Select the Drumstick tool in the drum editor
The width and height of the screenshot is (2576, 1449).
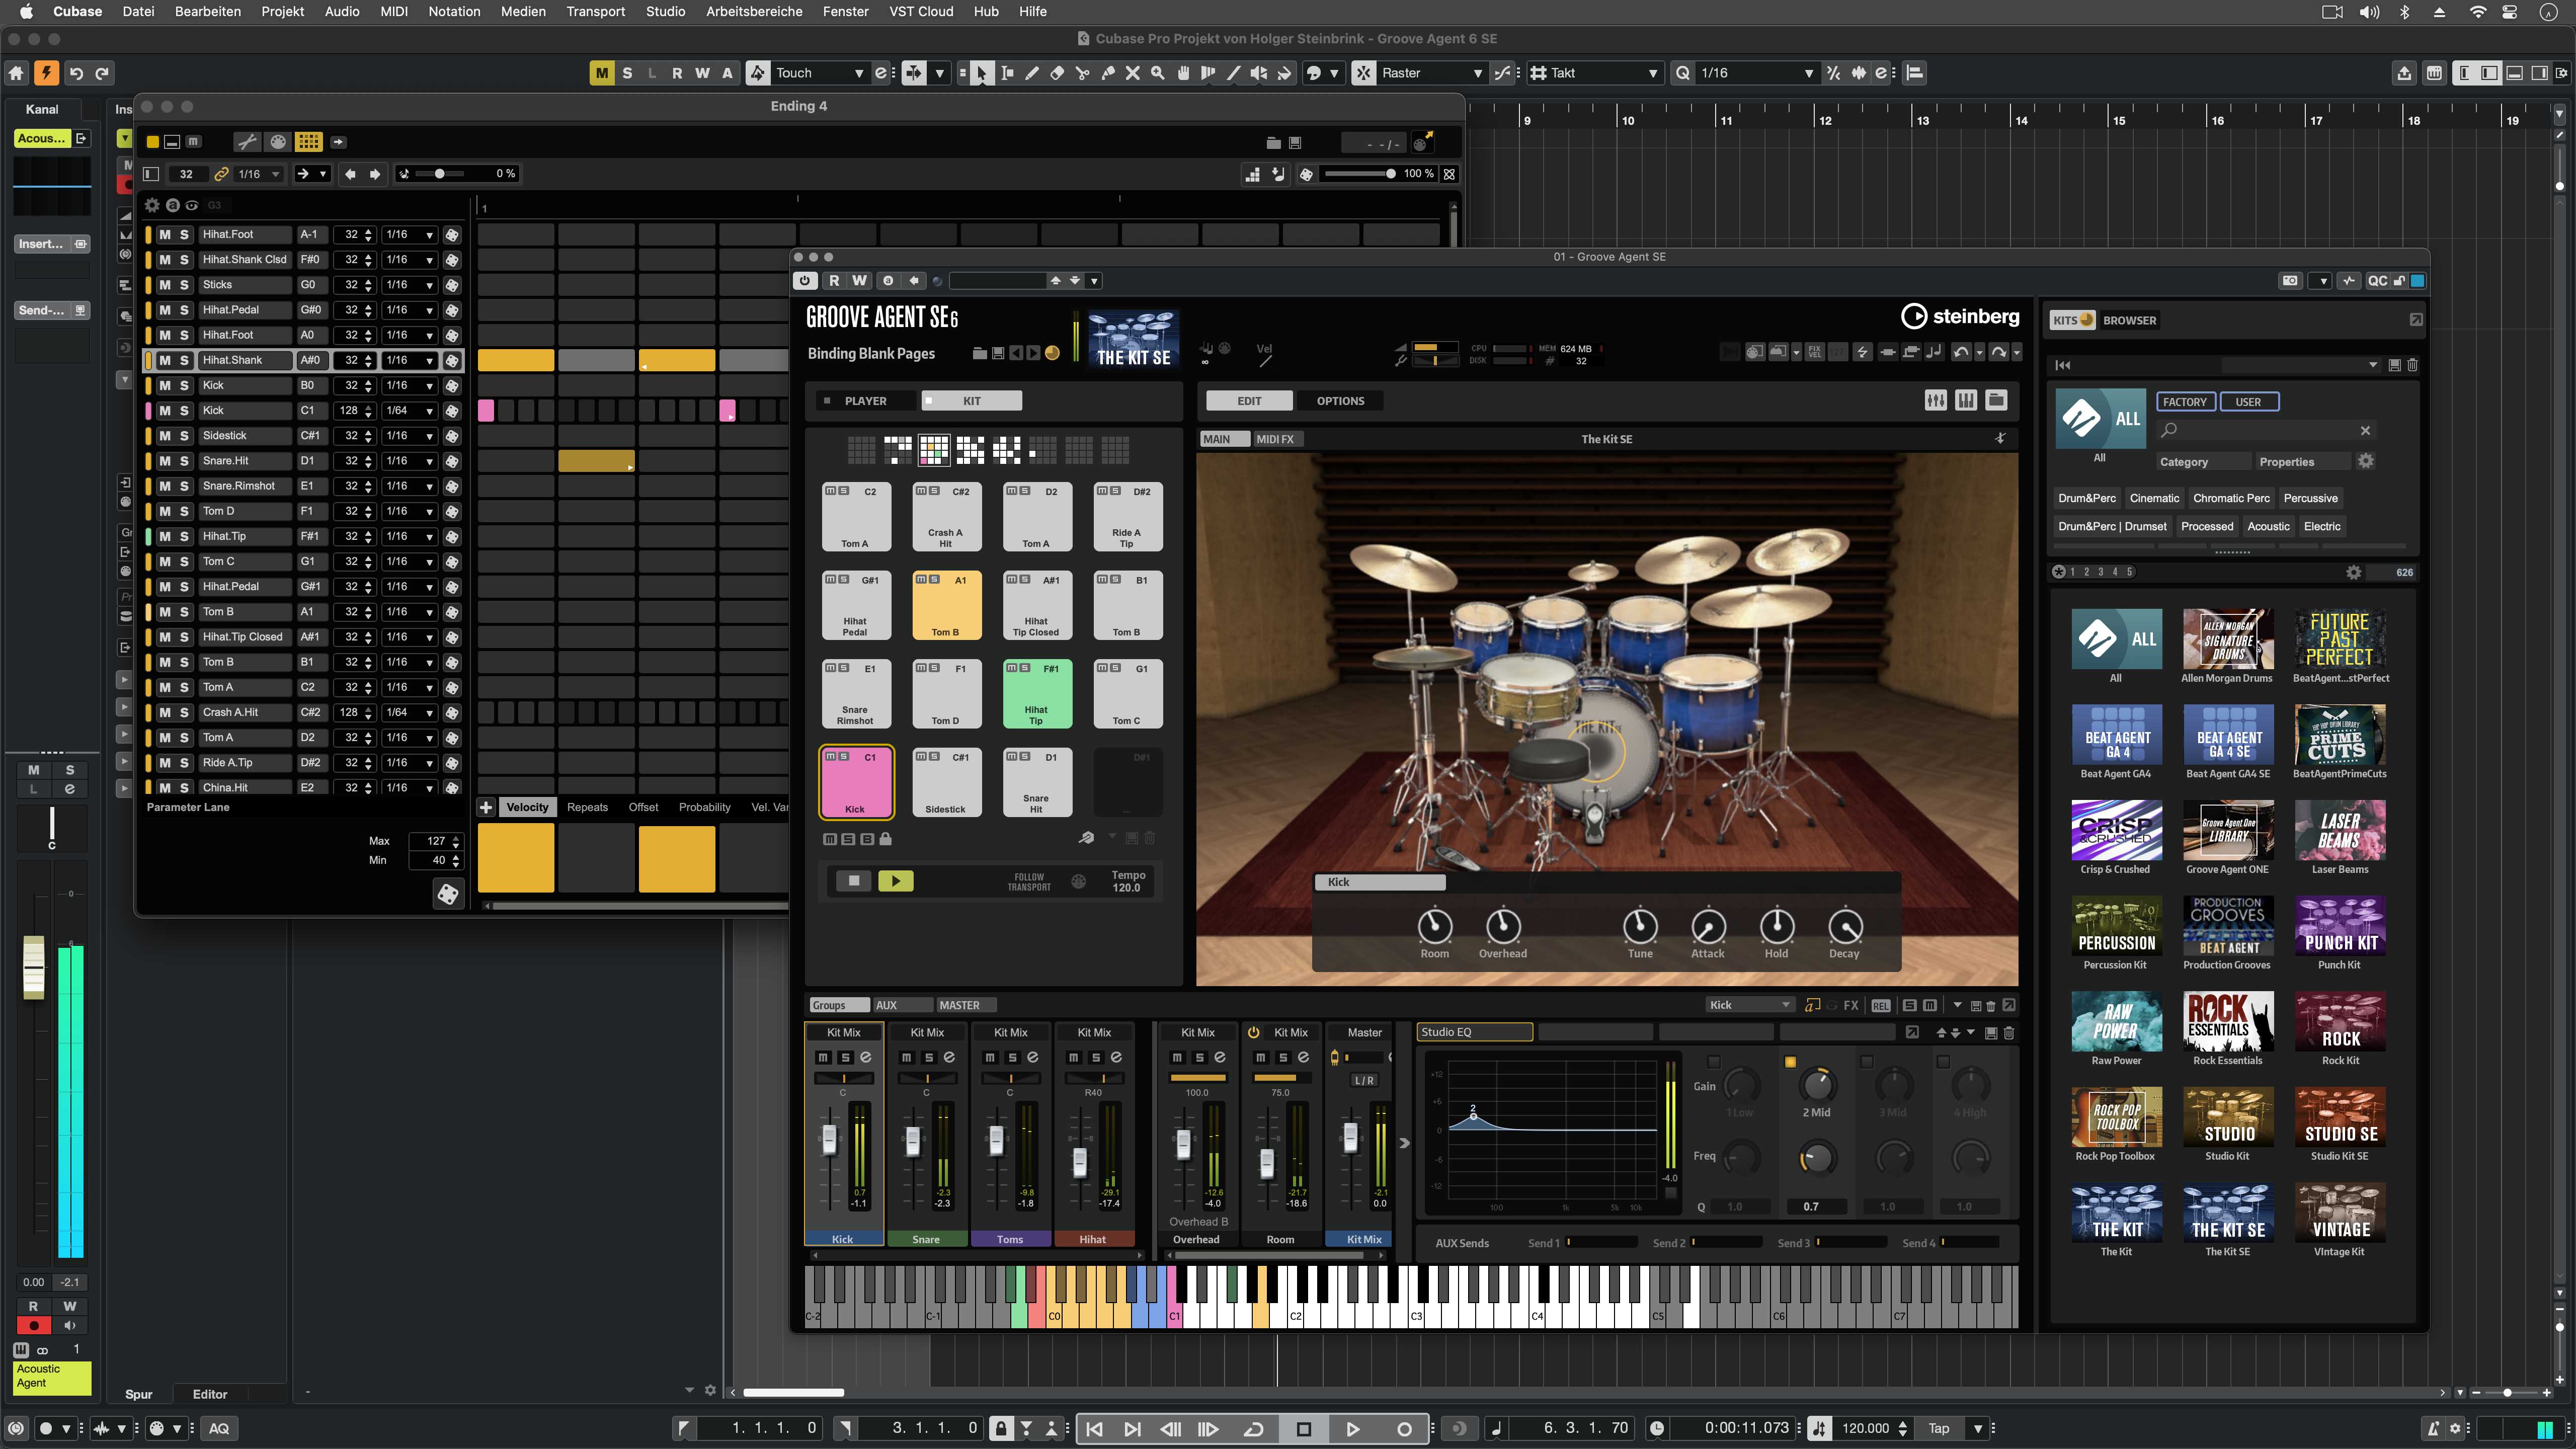(x=247, y=142)
